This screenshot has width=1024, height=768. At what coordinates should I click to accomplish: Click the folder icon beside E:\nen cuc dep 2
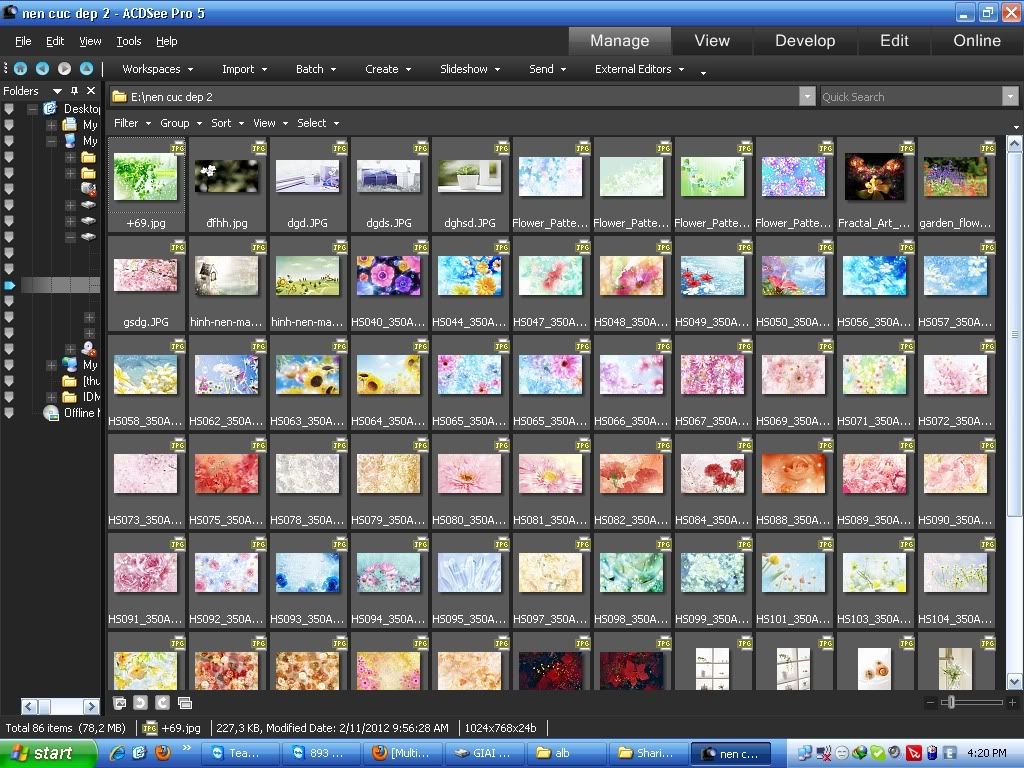[x=119, y=97]
